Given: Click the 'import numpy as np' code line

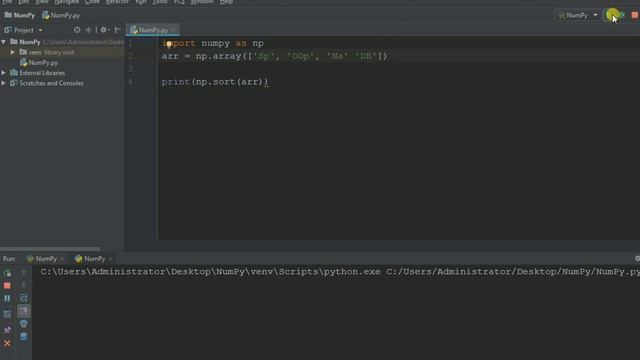Looking at the screenshot, I should point(213,43).
